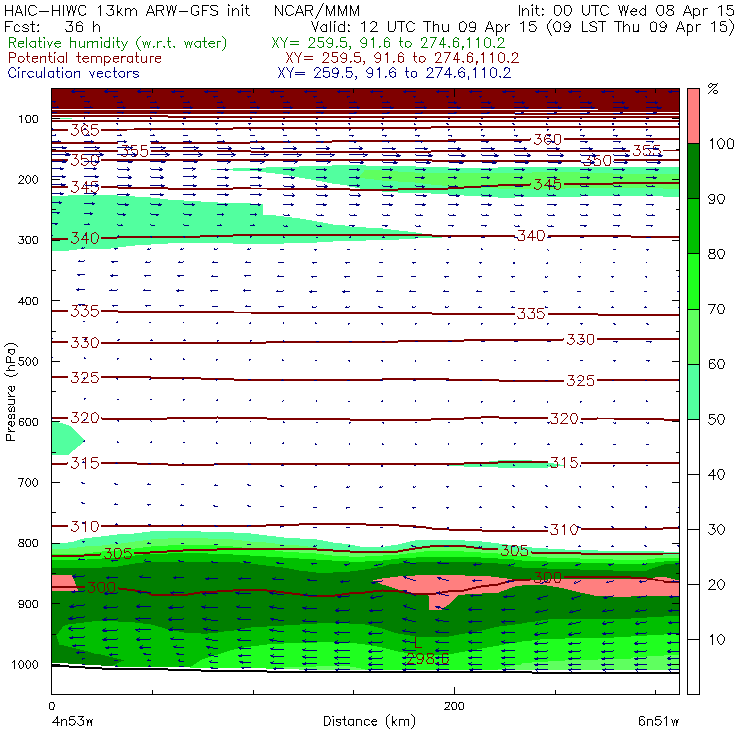Click the 'Pressure (hPa)' axis title
740x740 pixels.
(x=10, y=392)
